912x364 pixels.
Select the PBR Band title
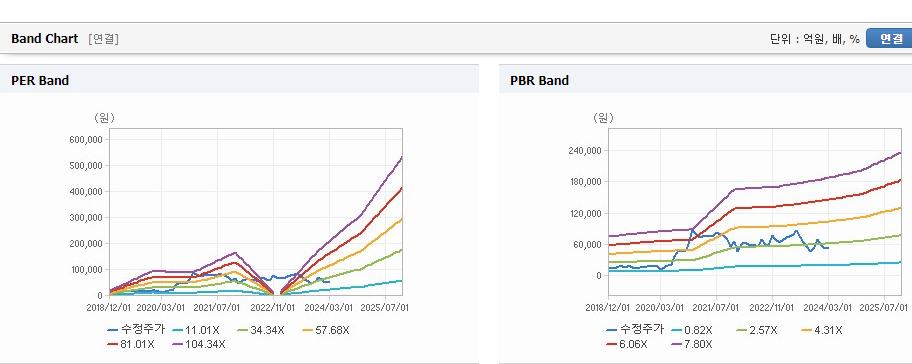(539, 81)
